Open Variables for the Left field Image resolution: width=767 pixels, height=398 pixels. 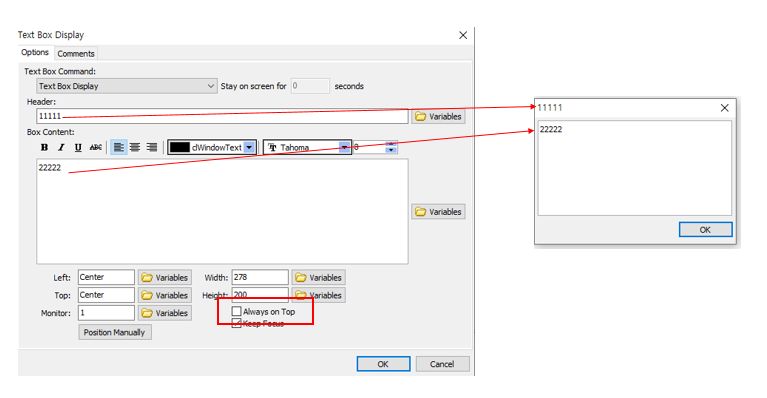tap(165, 277)
